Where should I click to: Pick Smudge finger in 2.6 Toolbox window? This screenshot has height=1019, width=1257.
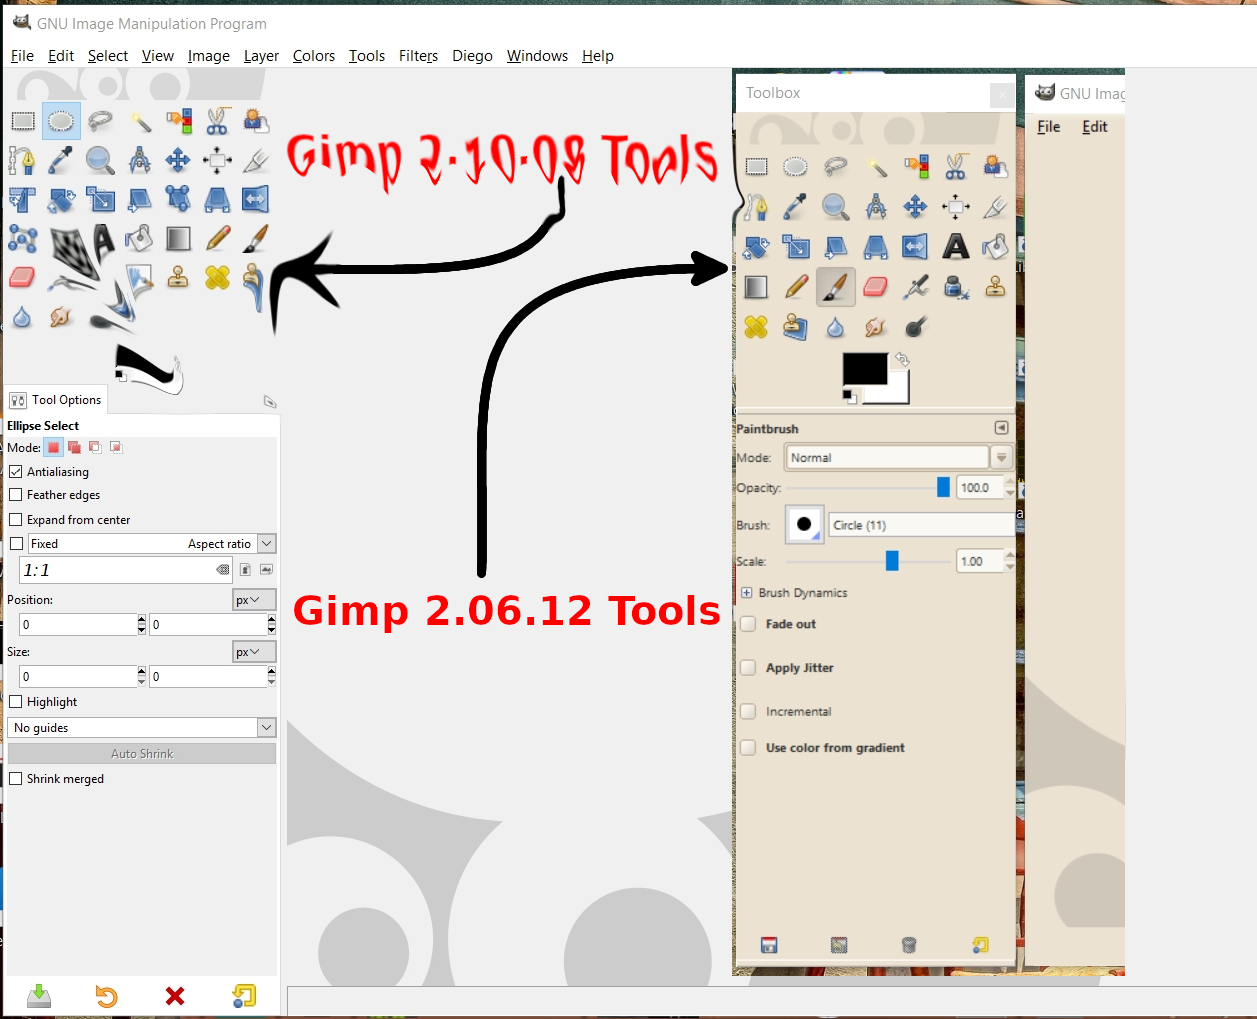(x=875, y=327)
